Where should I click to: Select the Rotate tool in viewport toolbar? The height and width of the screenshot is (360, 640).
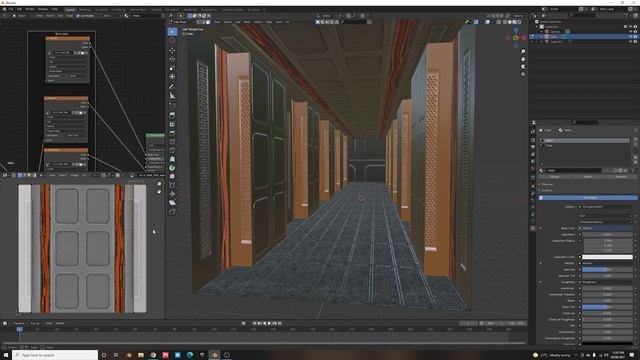pos(172,59)
